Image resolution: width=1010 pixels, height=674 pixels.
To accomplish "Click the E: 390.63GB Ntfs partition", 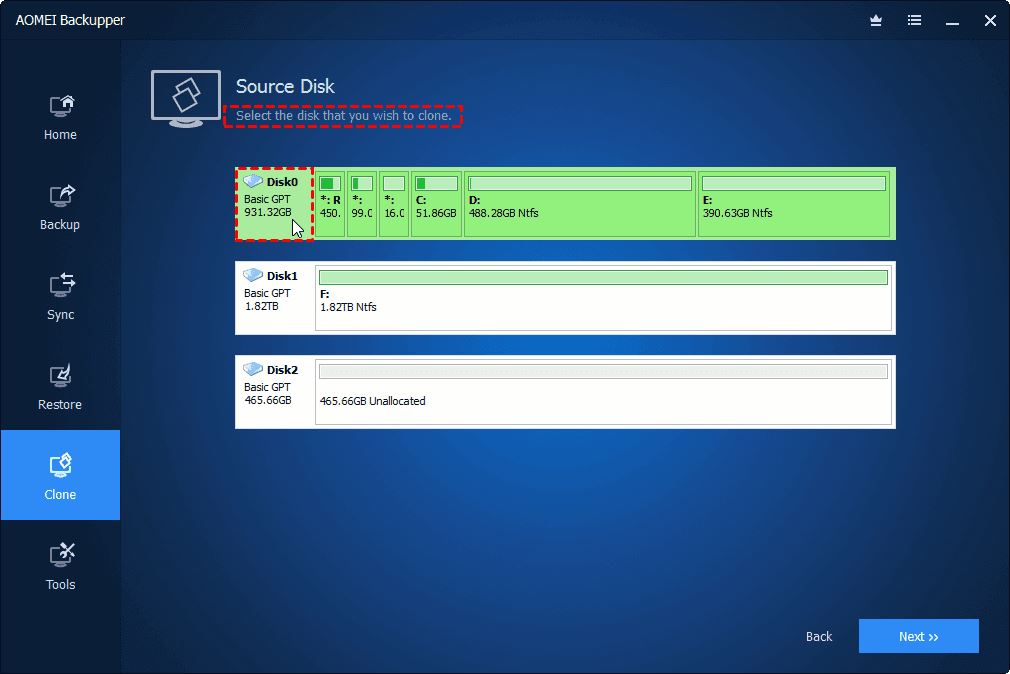I will [794, 204].
